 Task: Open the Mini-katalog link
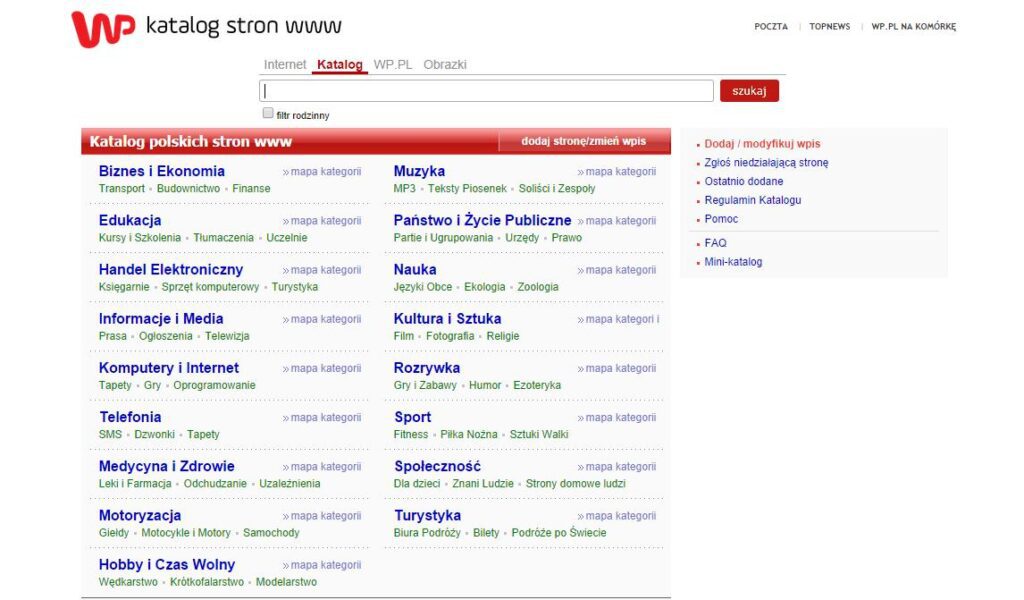coord(733,262)
